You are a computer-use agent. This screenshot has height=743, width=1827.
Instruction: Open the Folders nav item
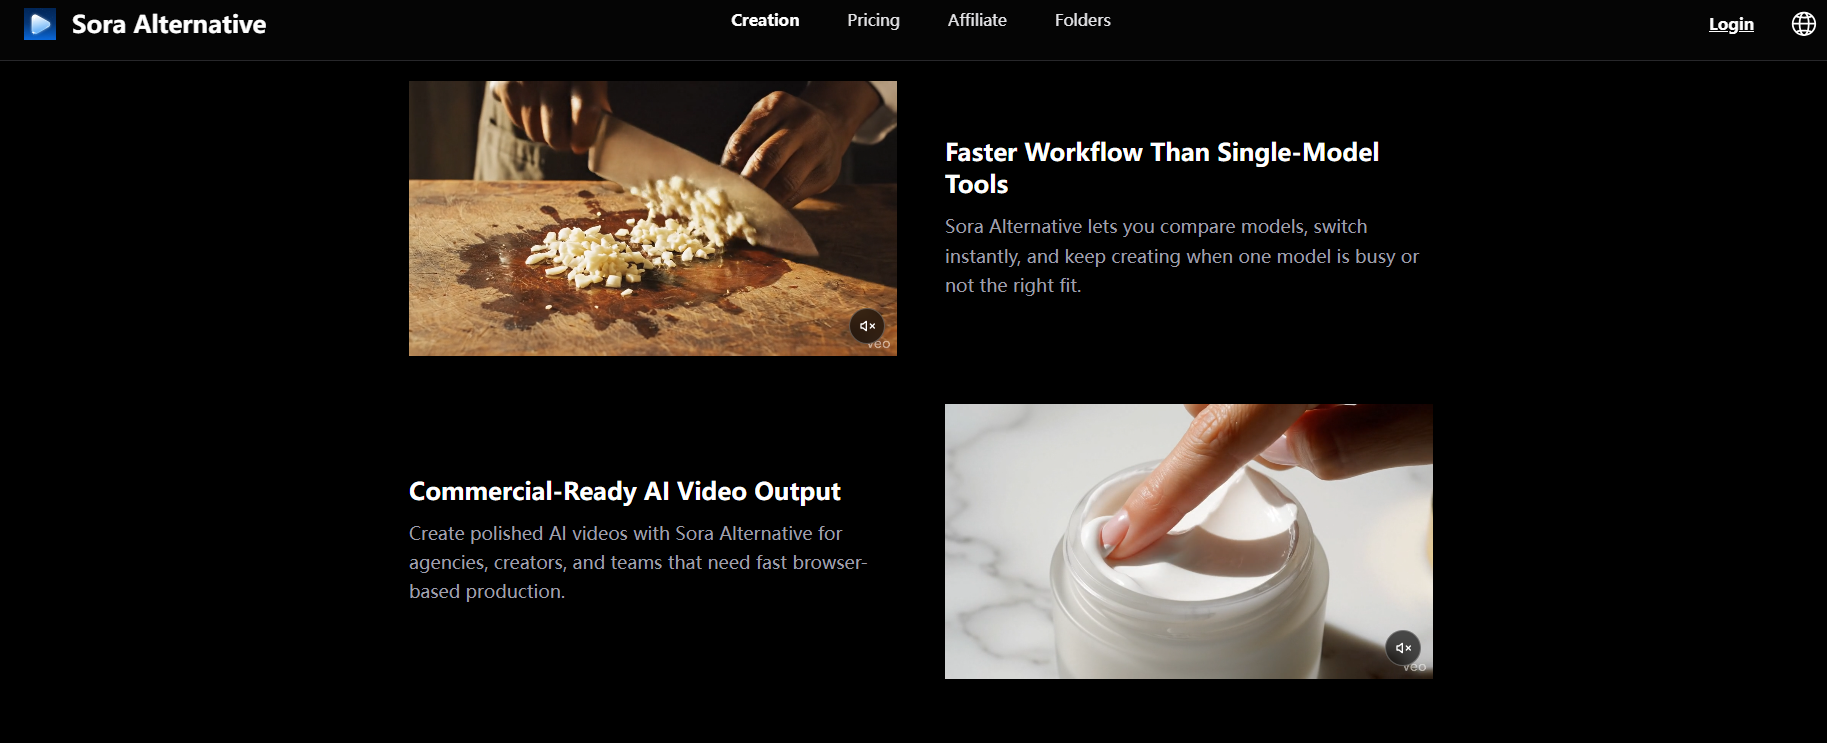tap(1083, 20)
